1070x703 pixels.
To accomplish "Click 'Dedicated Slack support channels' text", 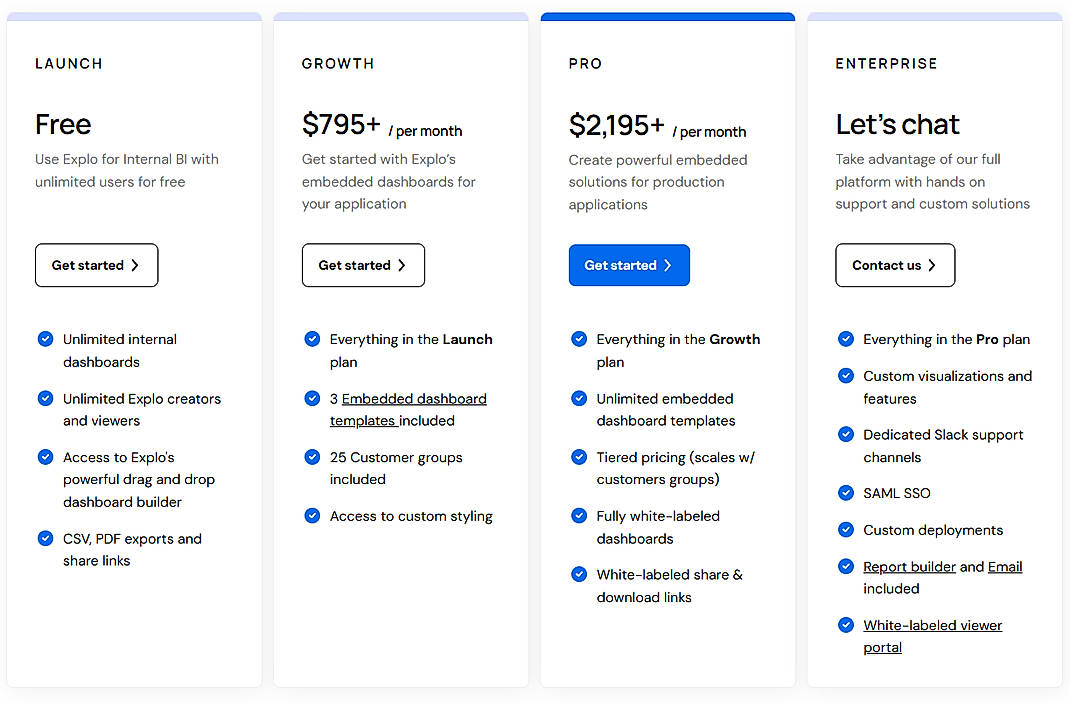I will point(943,446).
